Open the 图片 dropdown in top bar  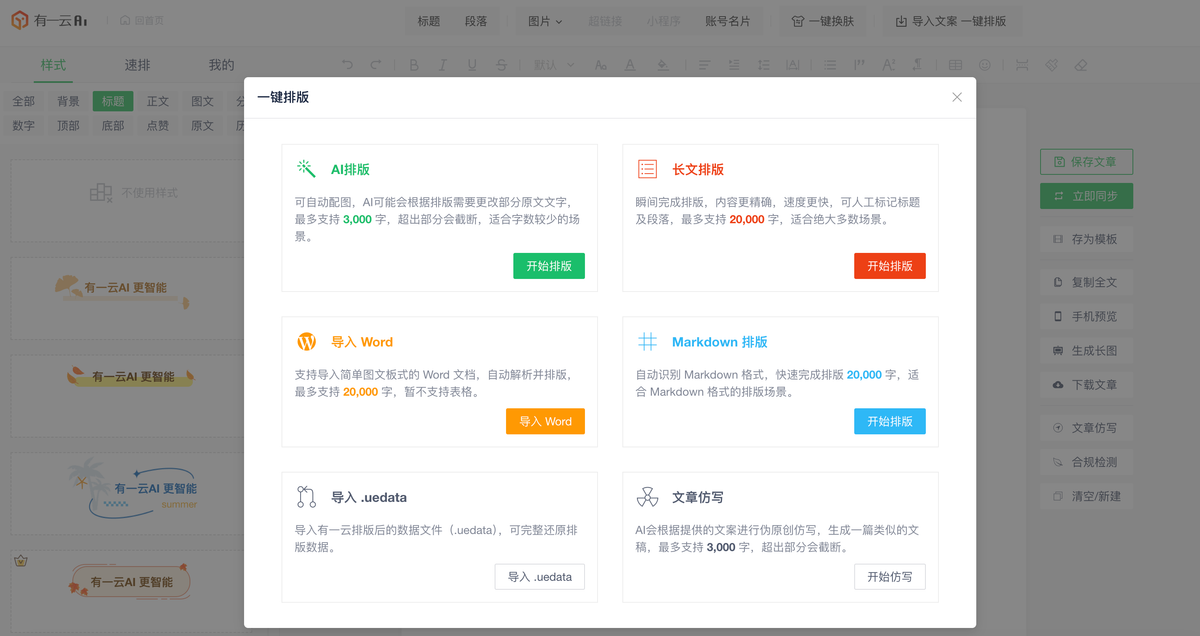coord(545,21)
